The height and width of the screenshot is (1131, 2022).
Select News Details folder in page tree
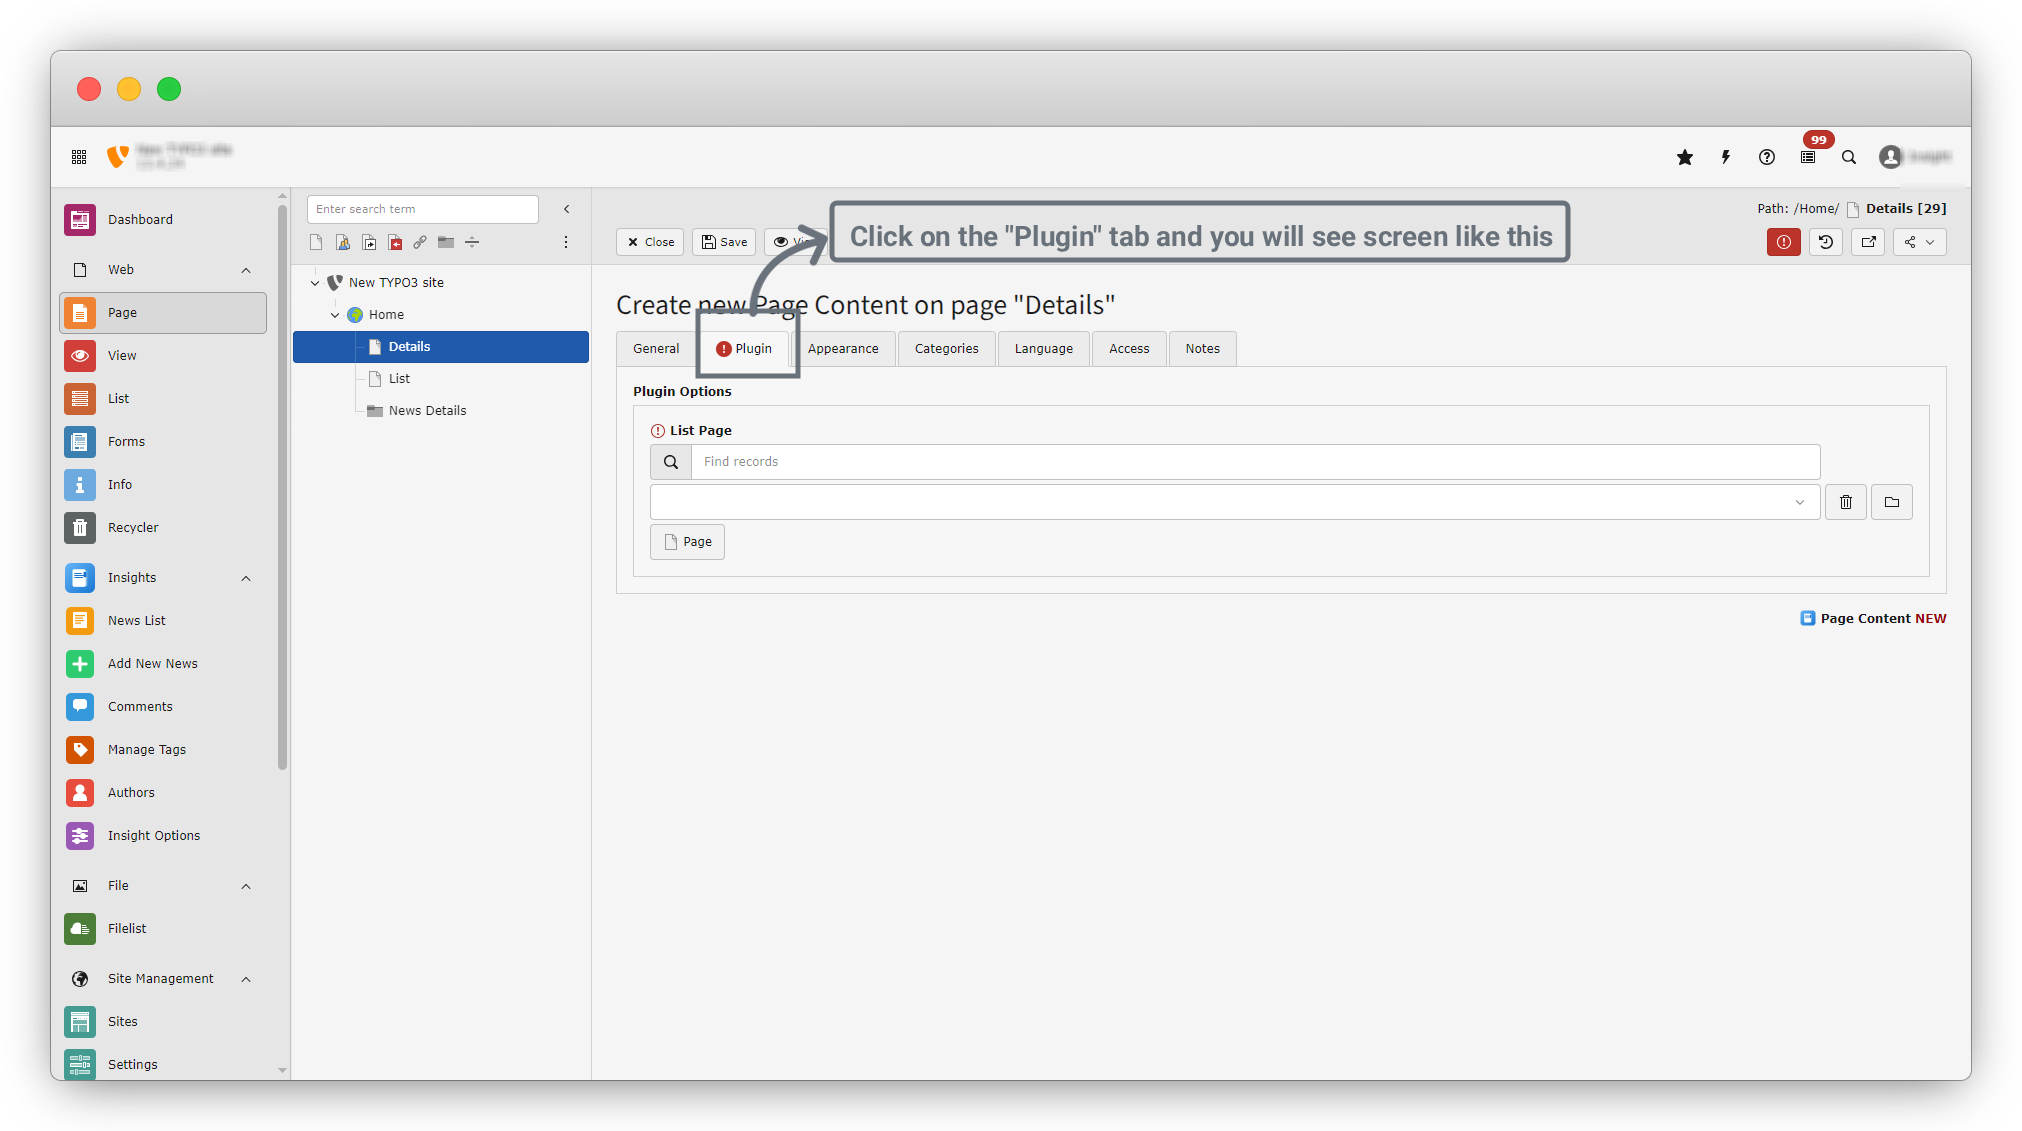427,411
